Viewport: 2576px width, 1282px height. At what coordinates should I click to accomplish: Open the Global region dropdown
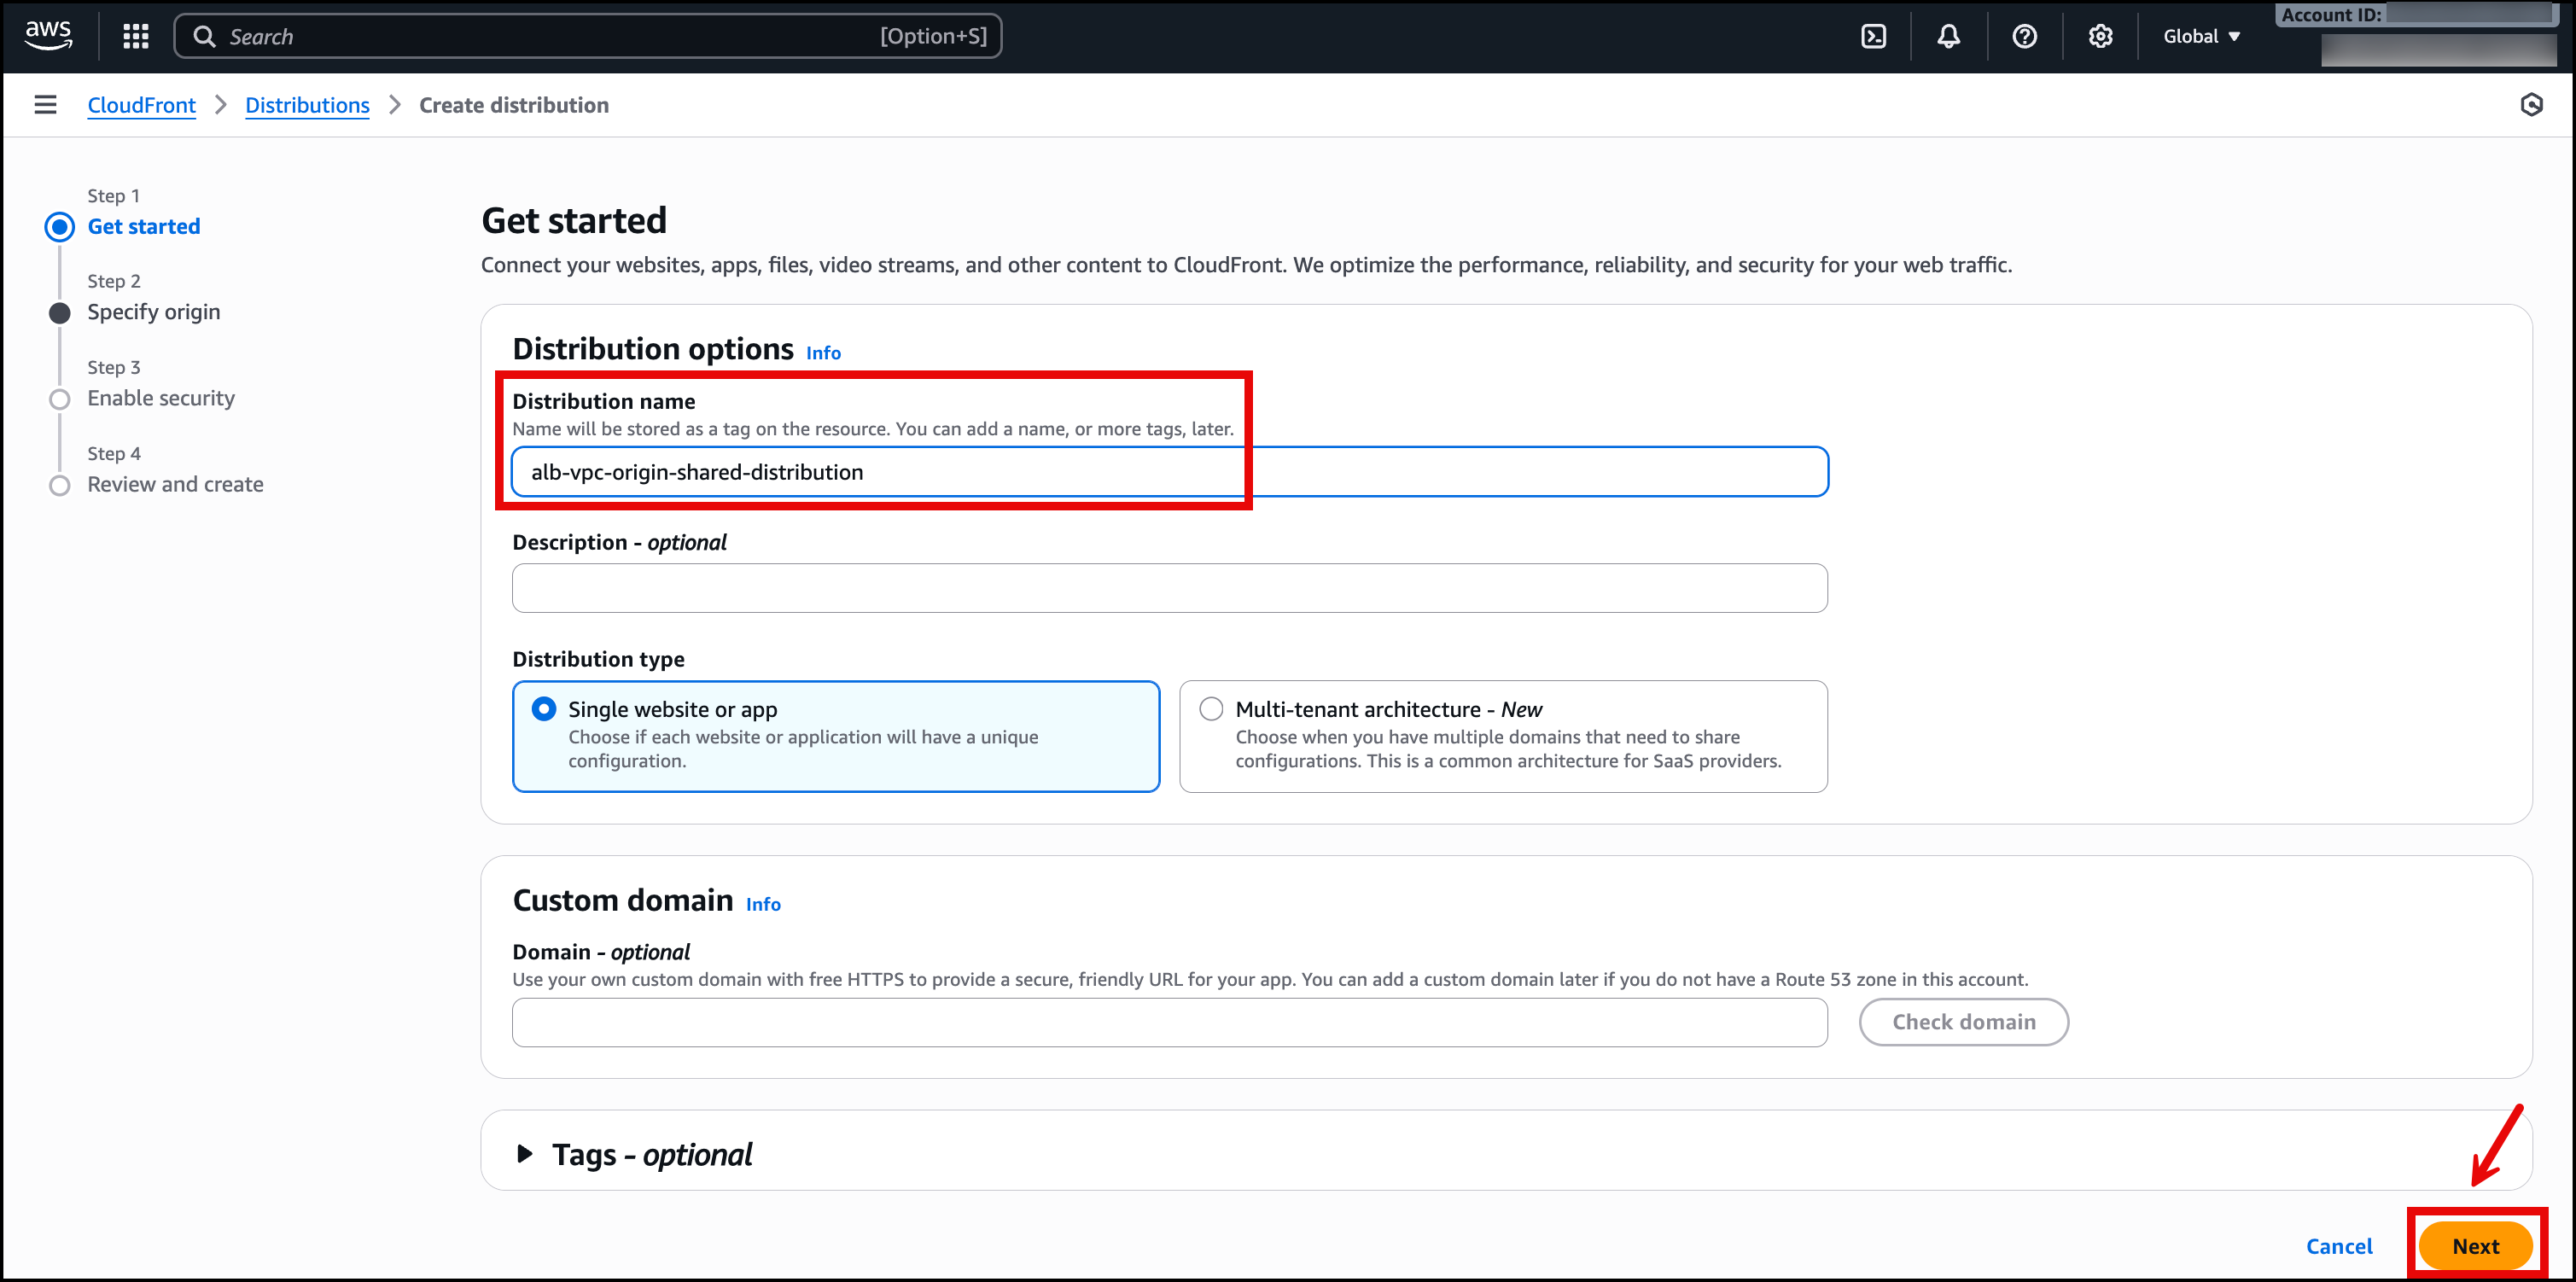click(x=2201, y=36)
